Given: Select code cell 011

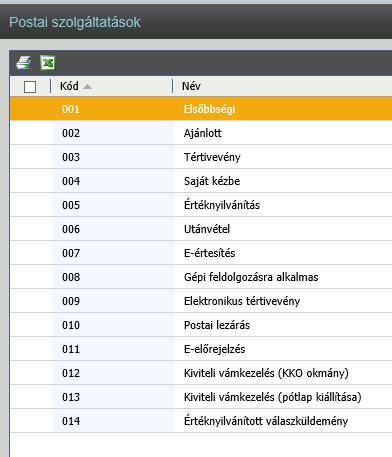Looking at the screenshot, I should (71, 349).
